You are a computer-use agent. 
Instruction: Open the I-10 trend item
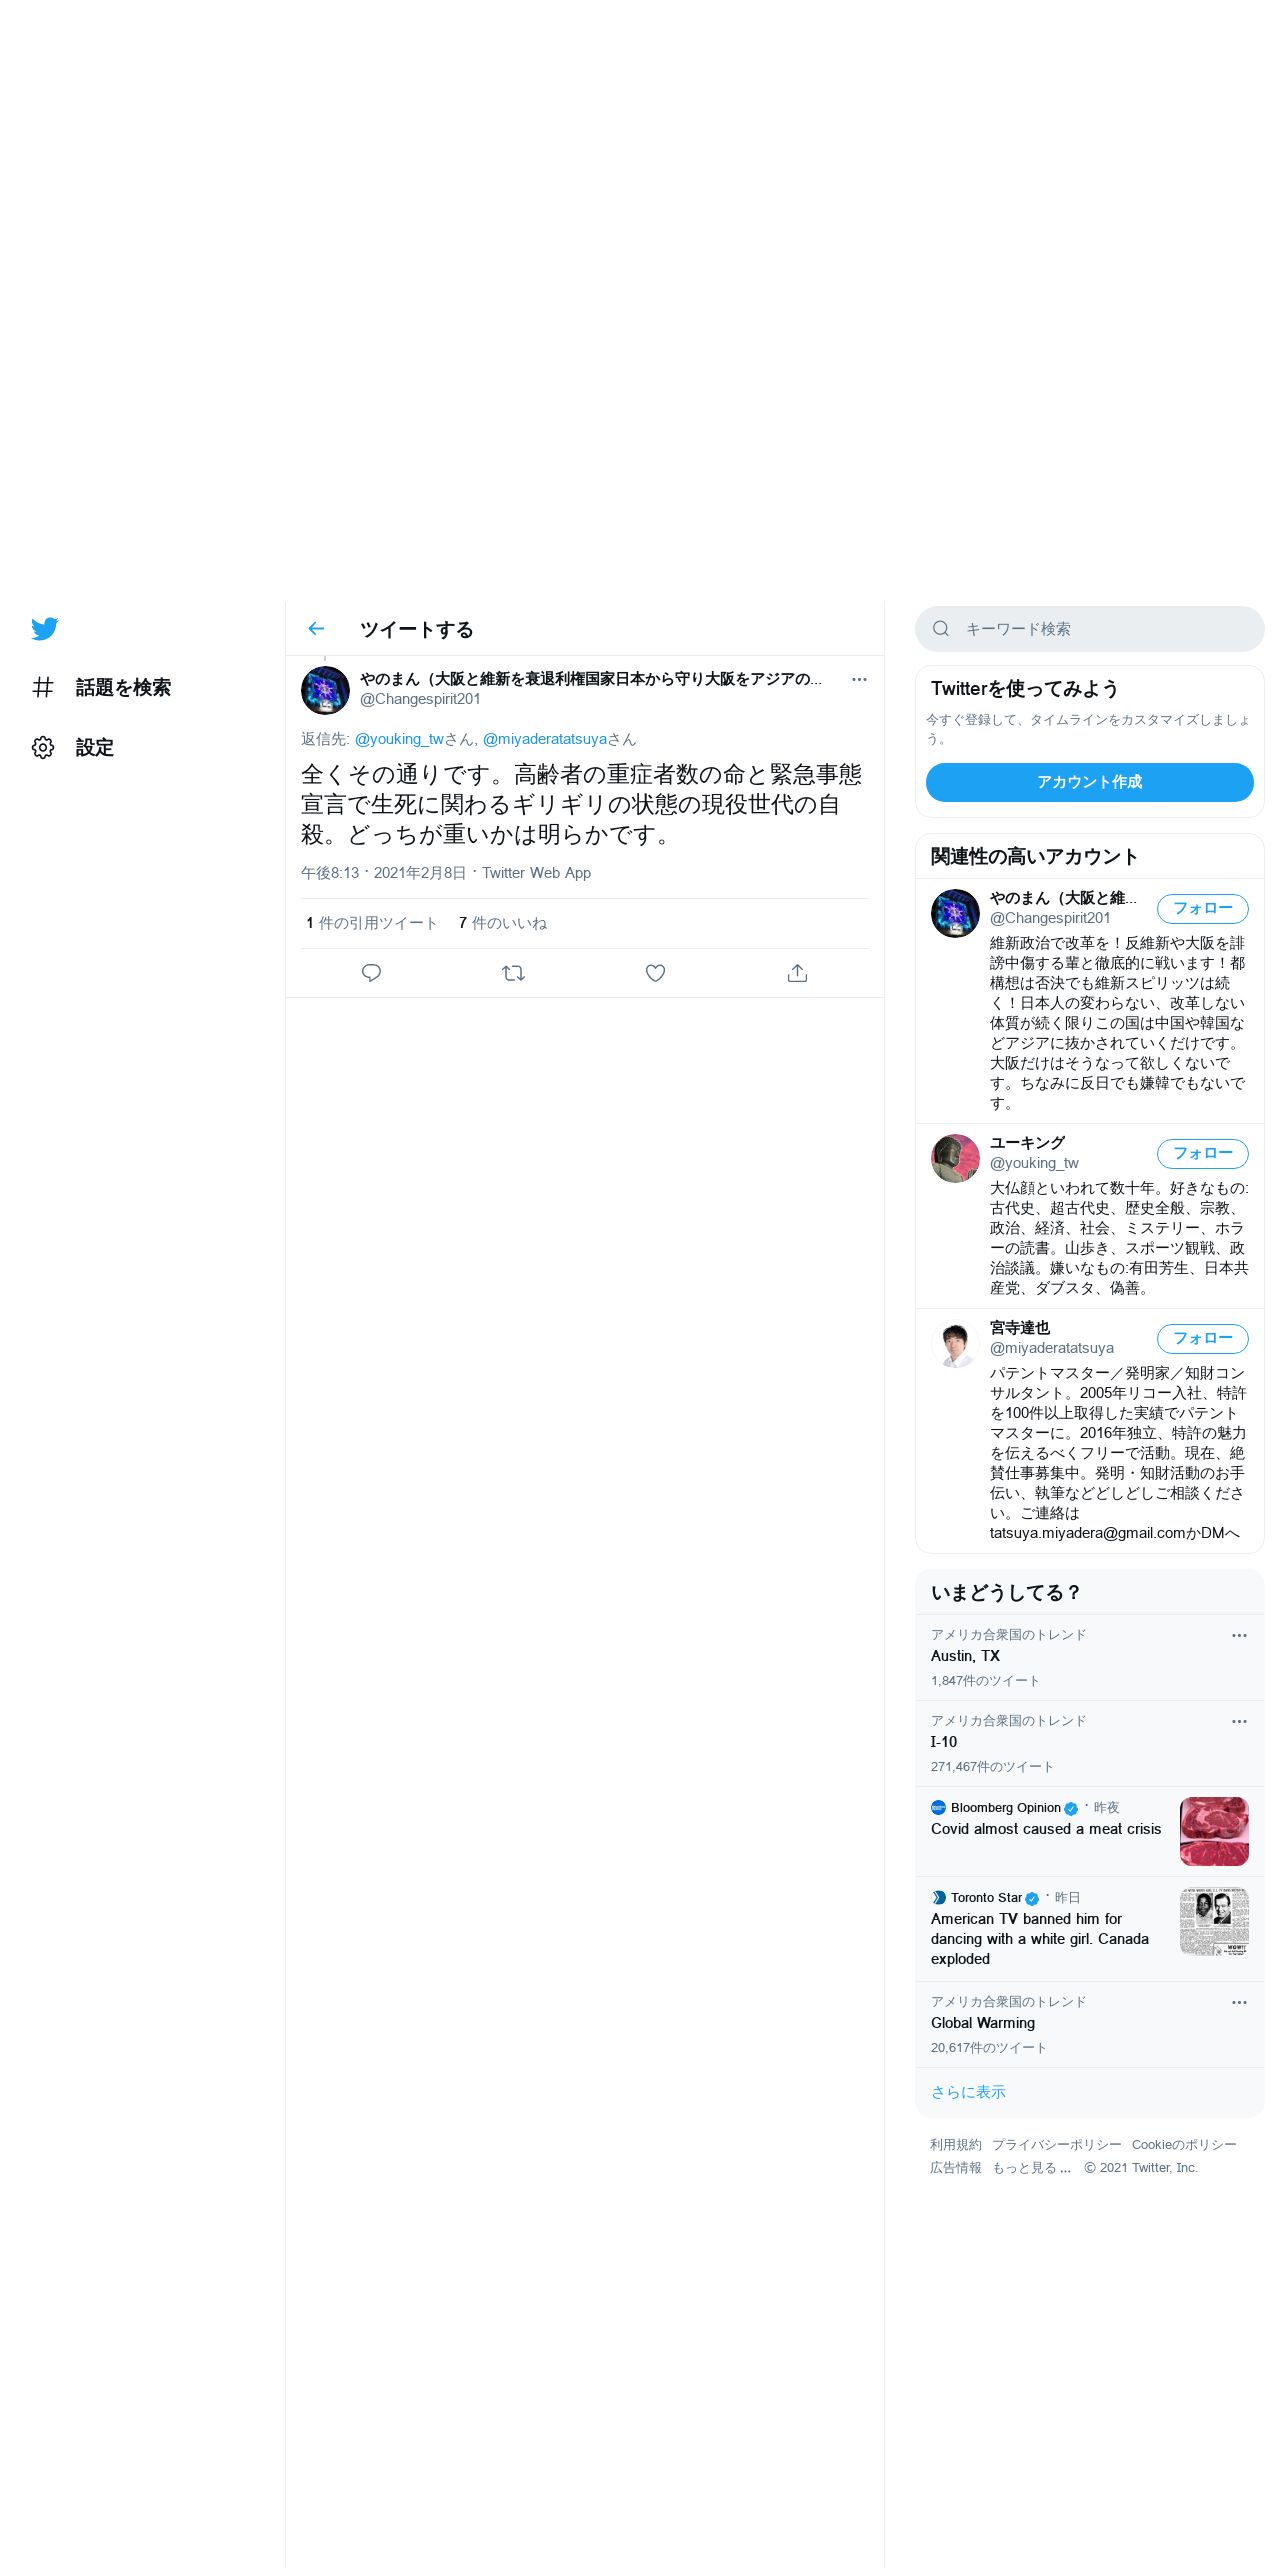point(1090,1743)
